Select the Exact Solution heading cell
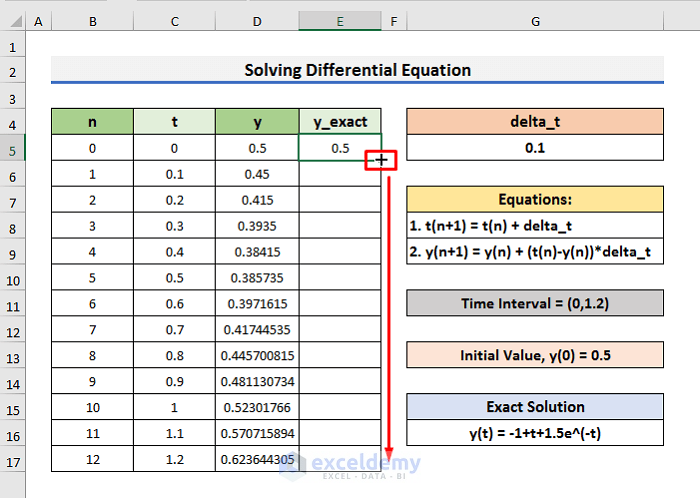The image size is (700, 498). point(535,407)
